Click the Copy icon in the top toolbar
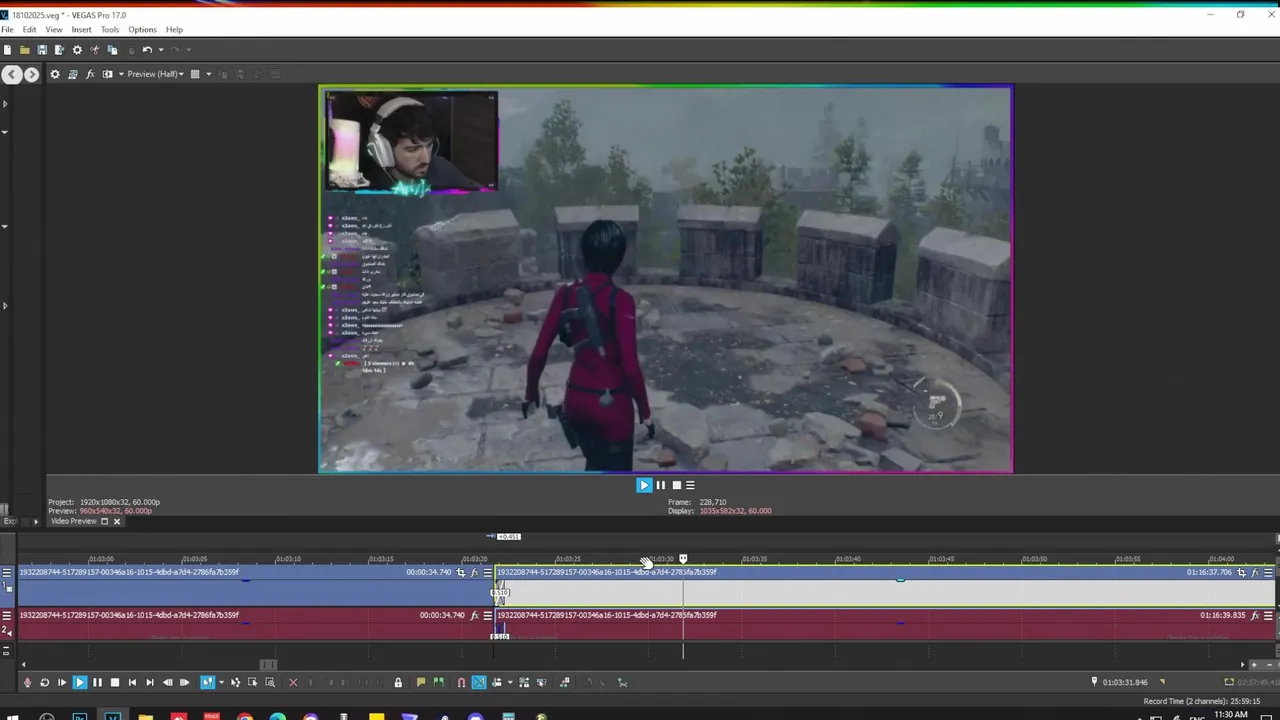 coord(112,50)
